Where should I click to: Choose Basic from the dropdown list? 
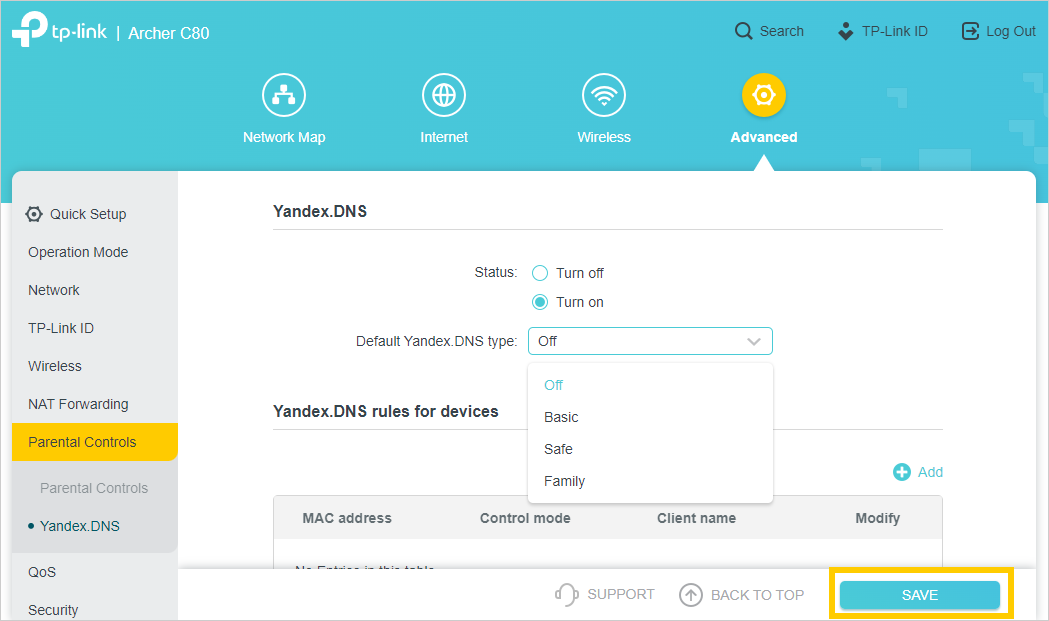561,417
